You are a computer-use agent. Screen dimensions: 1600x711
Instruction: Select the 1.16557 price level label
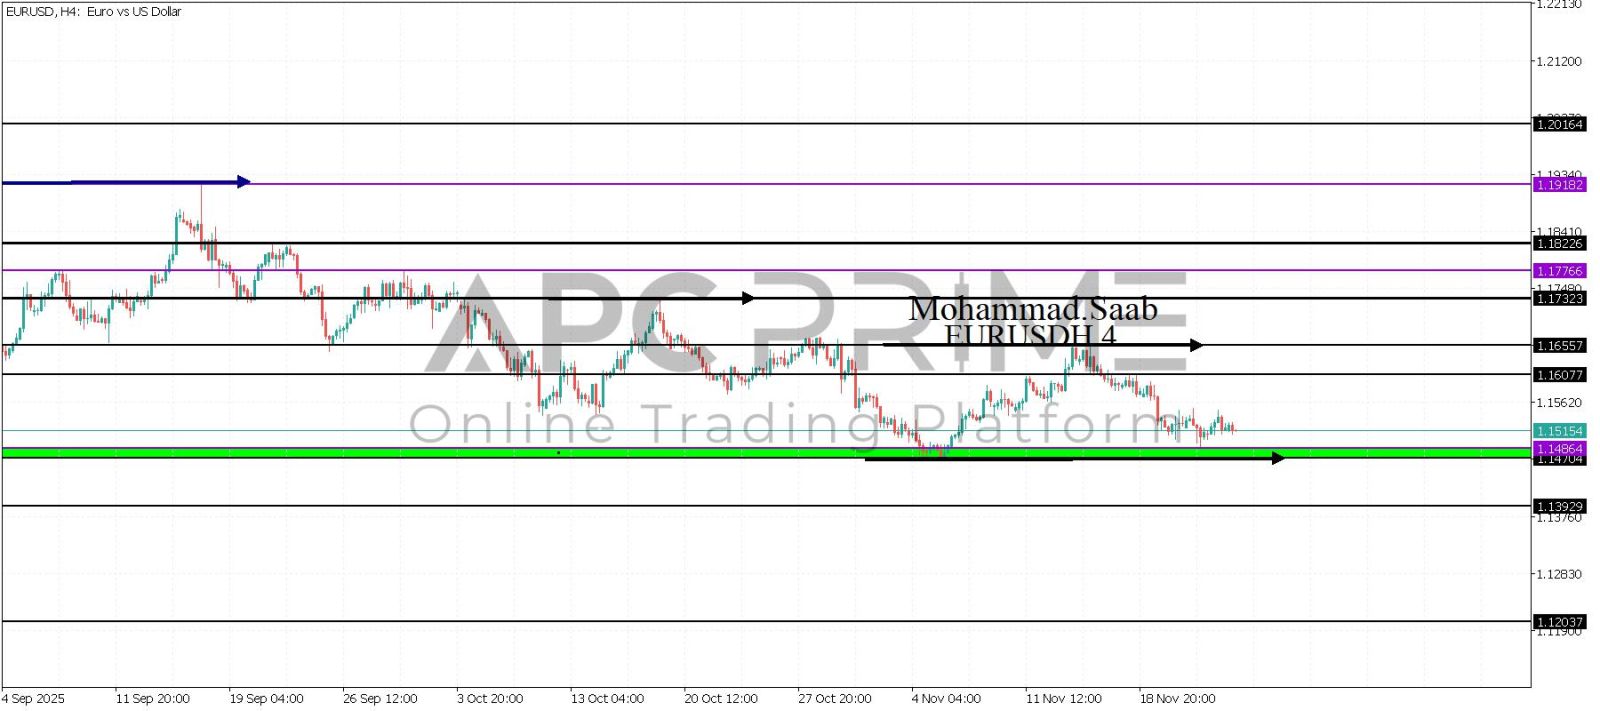point(1559,346)
